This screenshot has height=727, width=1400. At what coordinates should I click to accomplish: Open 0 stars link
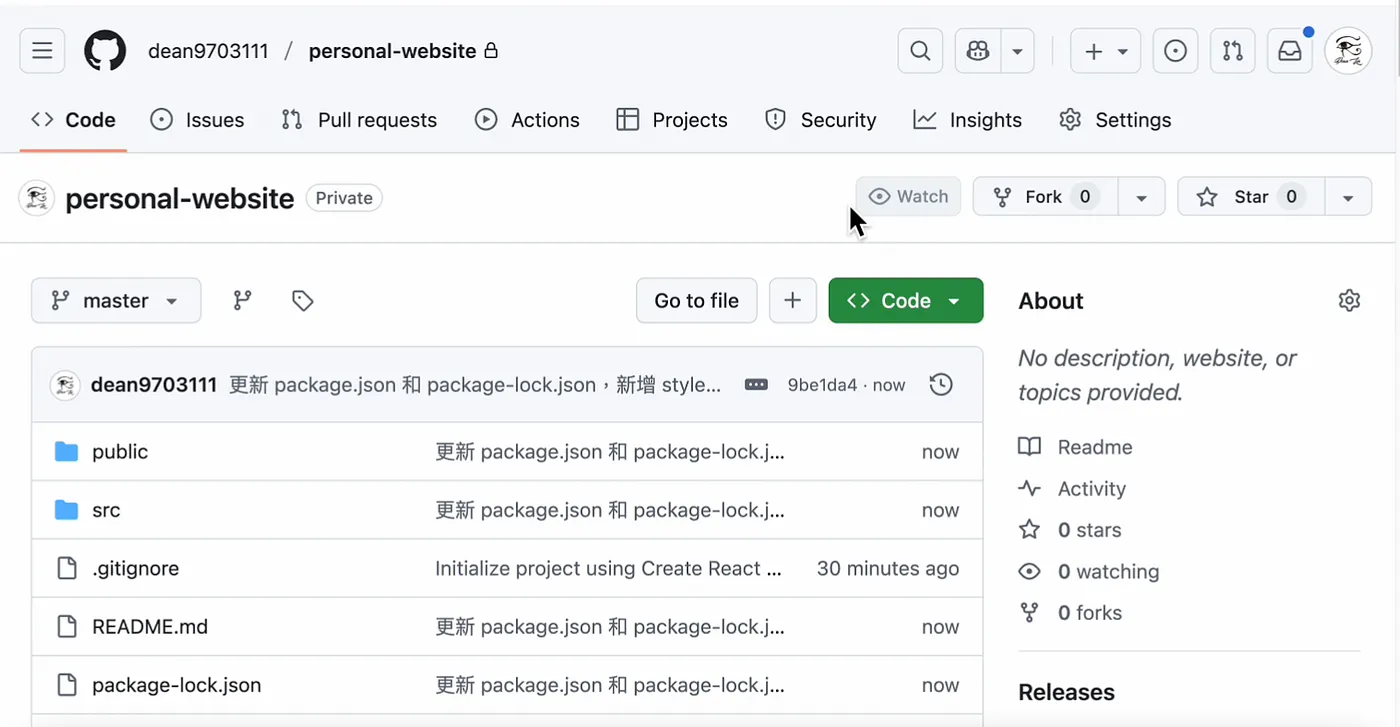click(1070, 530)
